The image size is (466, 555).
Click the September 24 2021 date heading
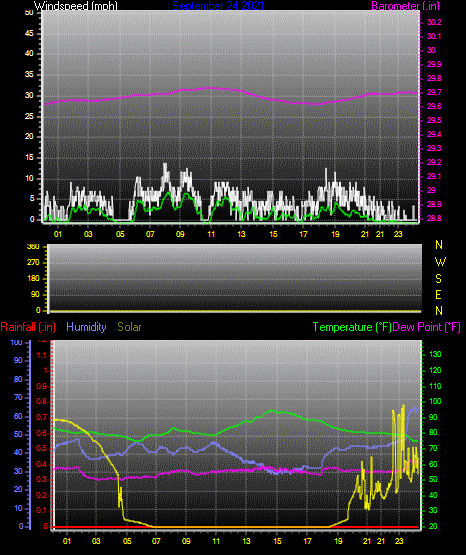click(218, 5)
